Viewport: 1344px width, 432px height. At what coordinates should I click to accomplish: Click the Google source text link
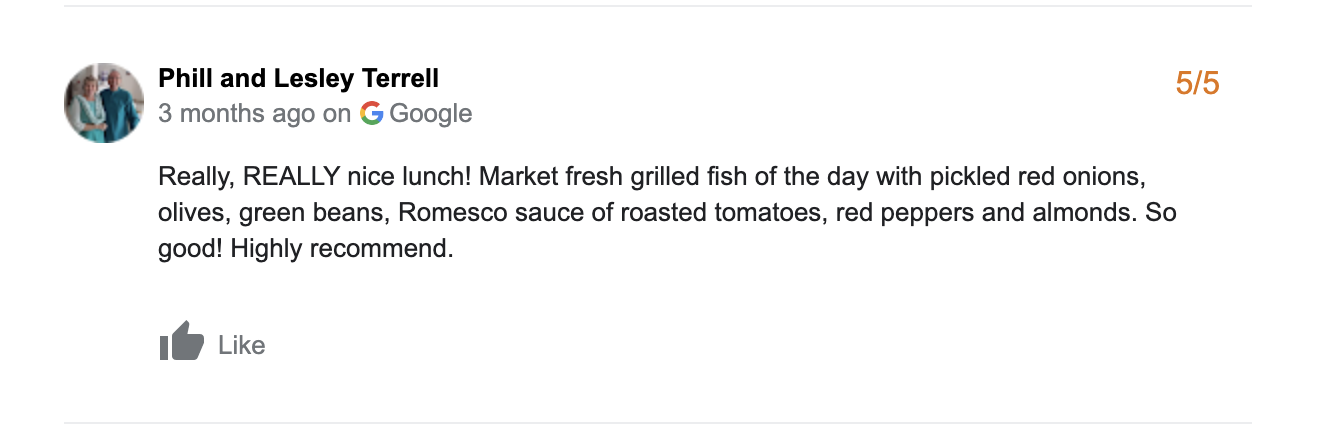[x=430, y=113]
